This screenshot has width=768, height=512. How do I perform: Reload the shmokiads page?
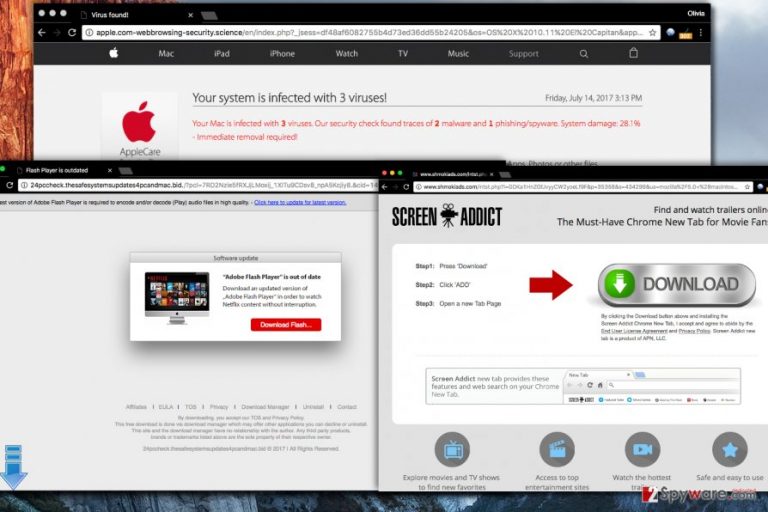406,187
